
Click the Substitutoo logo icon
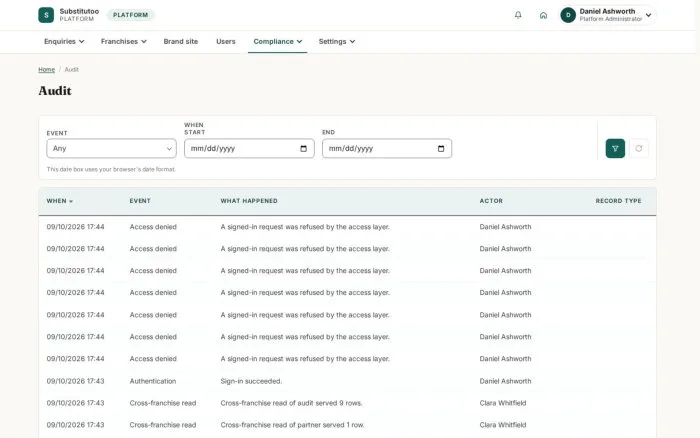pyautogui.click(x=46, y=15)
